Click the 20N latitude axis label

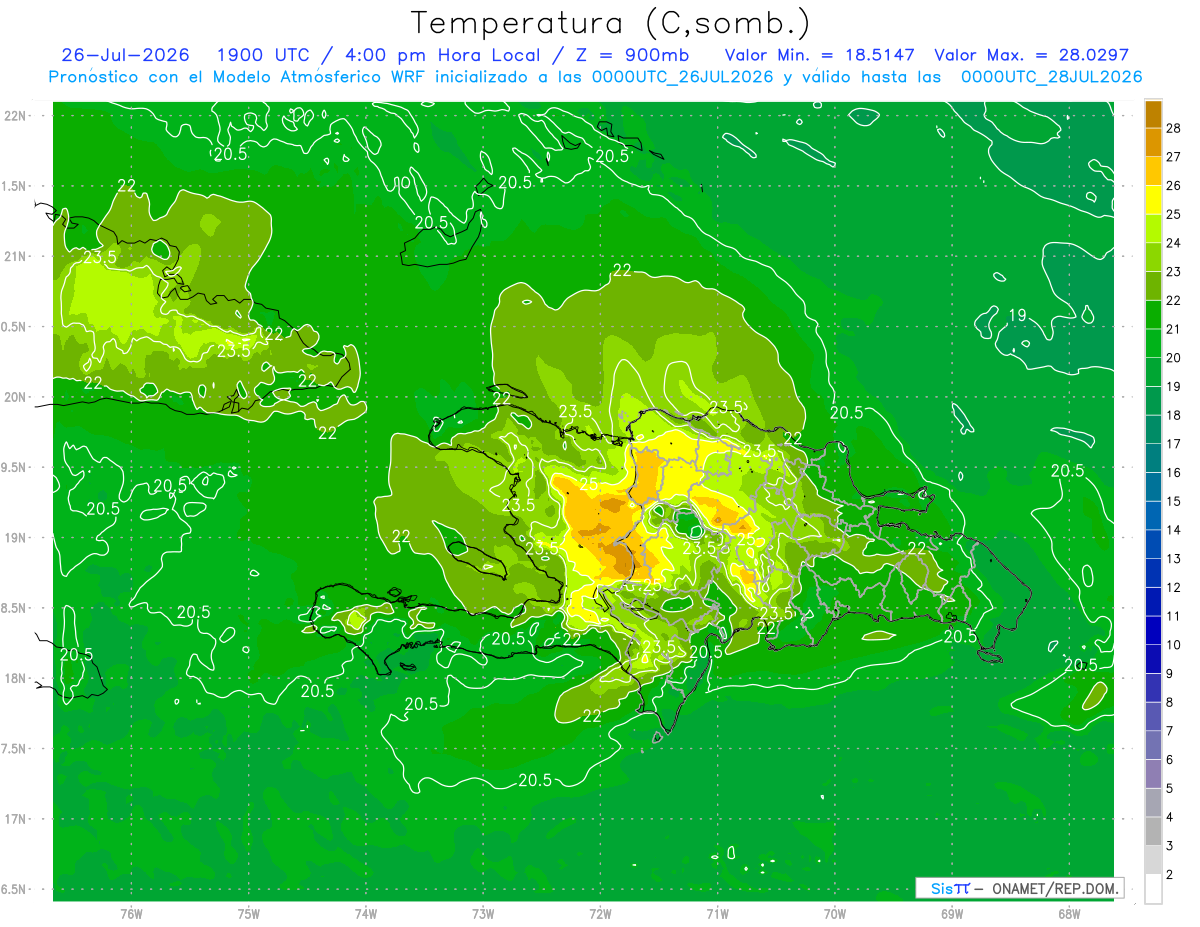[x=14, y=397]
